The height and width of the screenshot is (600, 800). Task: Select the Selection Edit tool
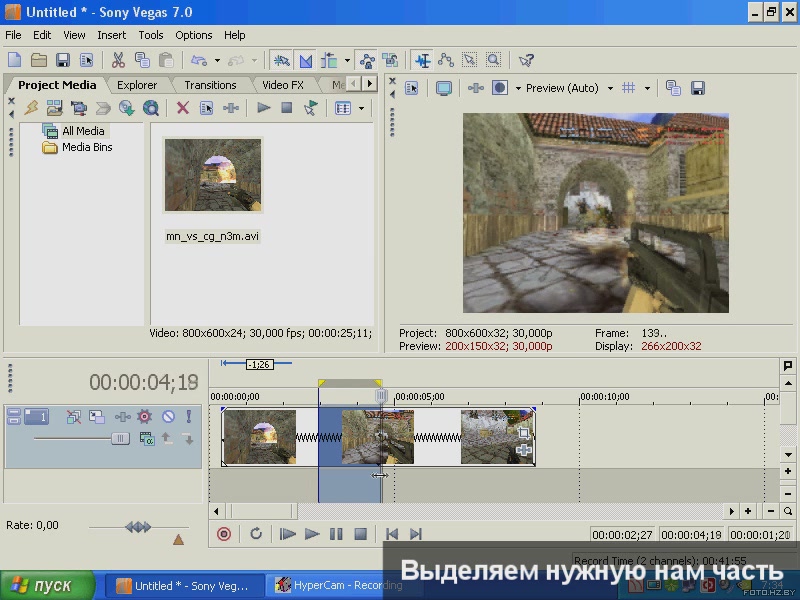(469, 60)
